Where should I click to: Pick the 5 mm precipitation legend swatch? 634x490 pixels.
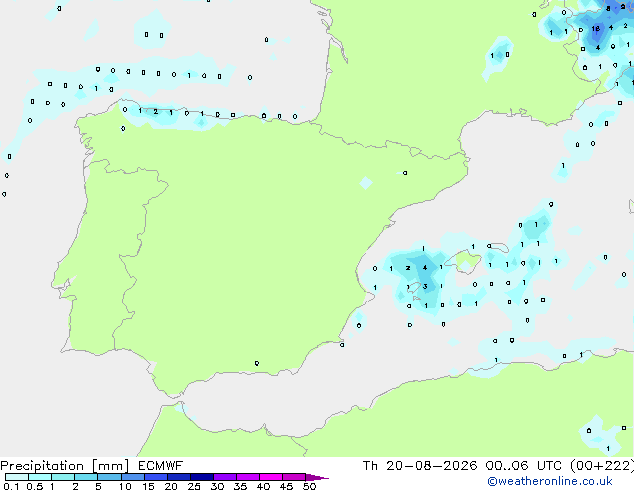pyautogui.click(x=109, y=477)
